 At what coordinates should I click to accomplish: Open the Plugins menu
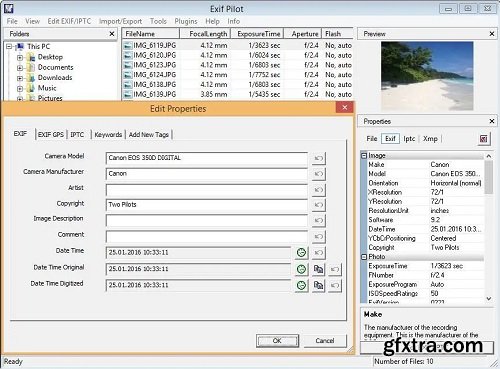click(186, 21)
